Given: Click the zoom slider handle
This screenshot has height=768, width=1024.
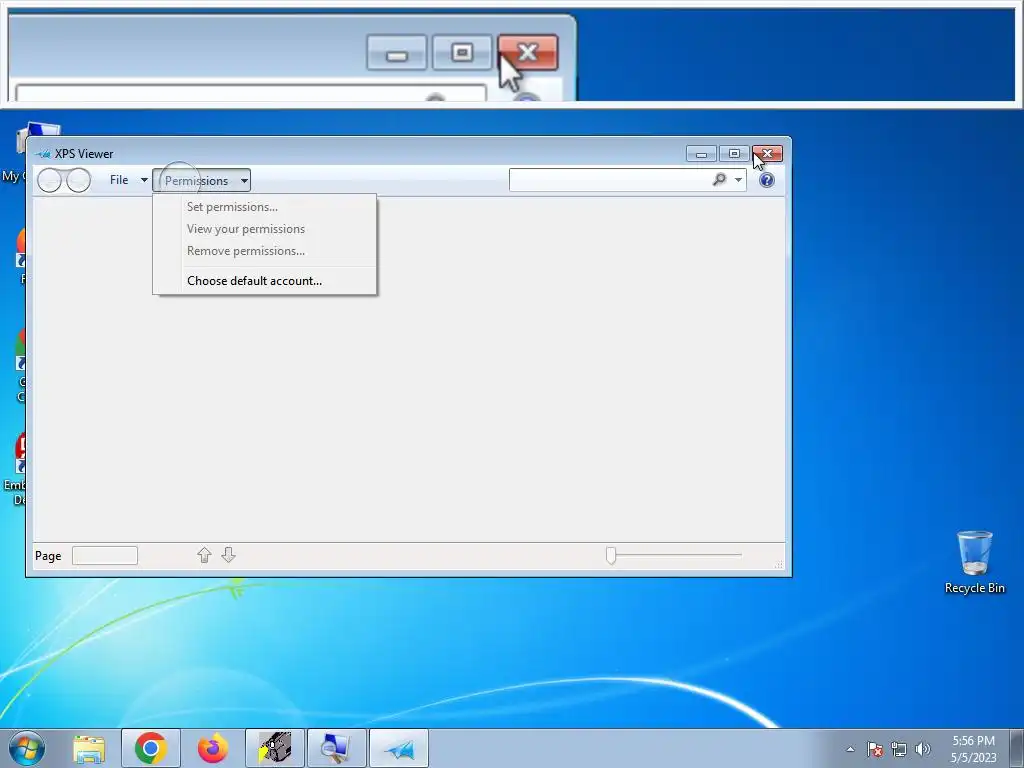Looking at the screenshot, I should pos(611,555).
